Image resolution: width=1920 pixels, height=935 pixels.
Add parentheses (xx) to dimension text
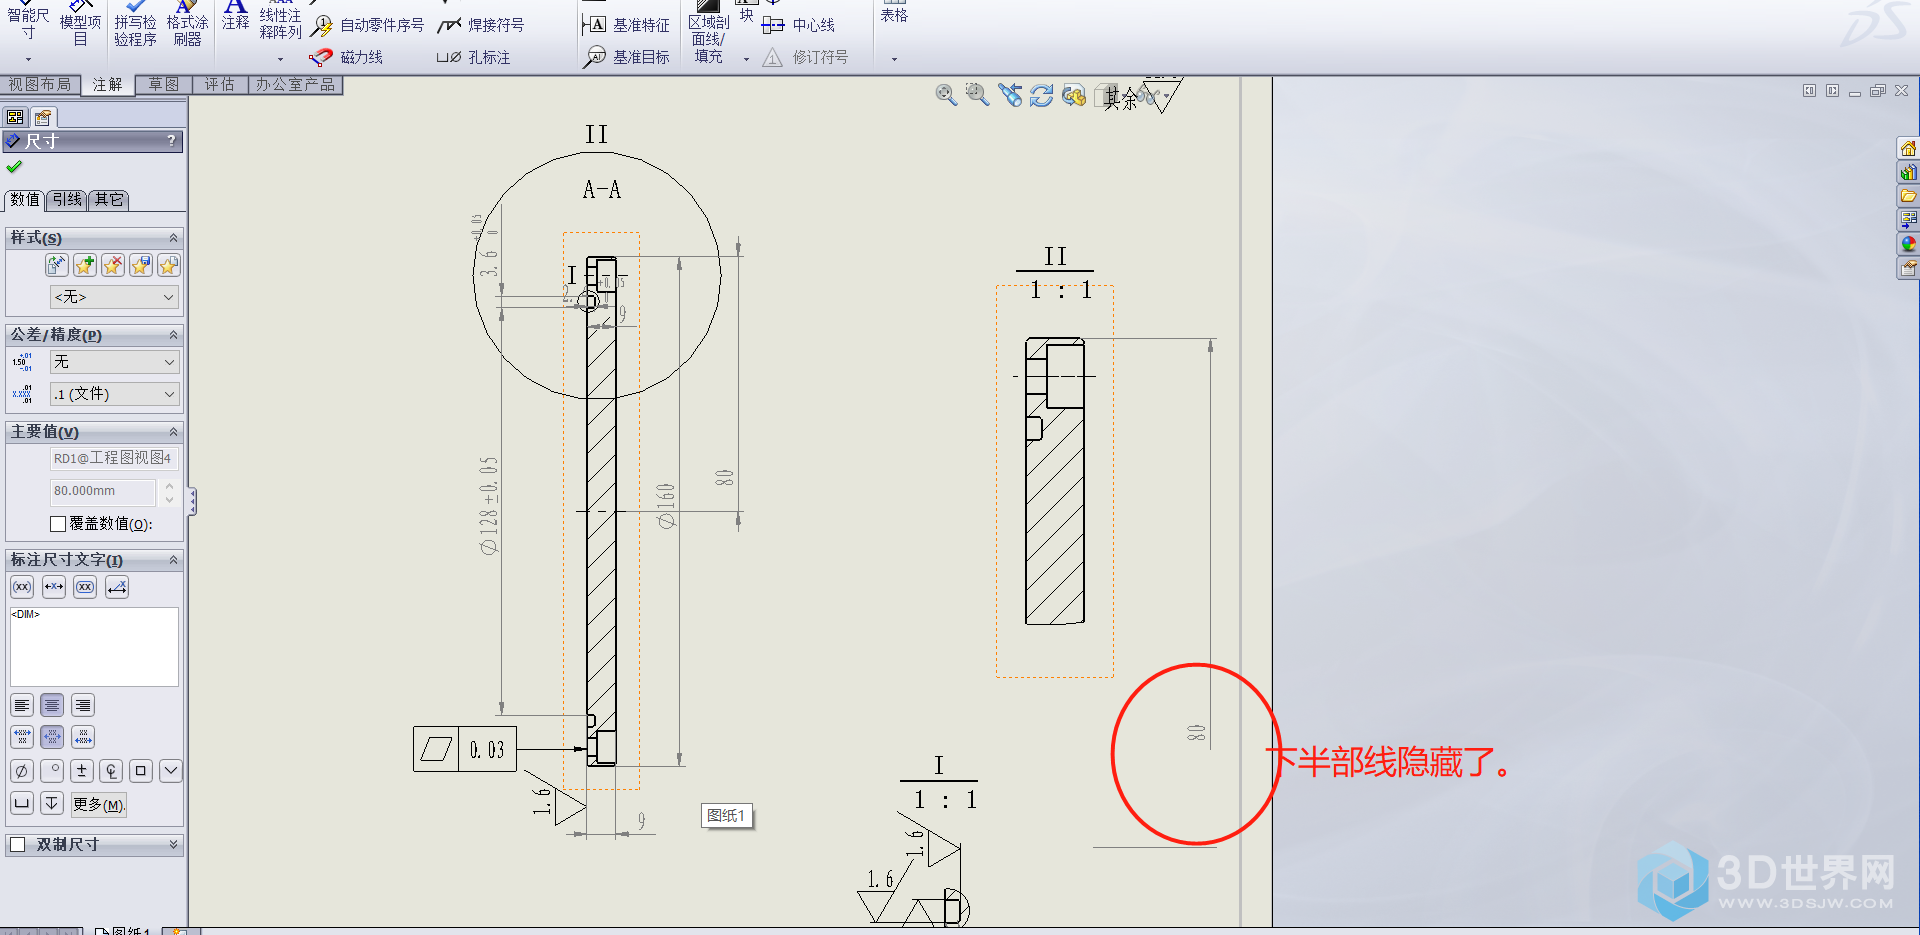pyautogui.click(x=22, y=587)
